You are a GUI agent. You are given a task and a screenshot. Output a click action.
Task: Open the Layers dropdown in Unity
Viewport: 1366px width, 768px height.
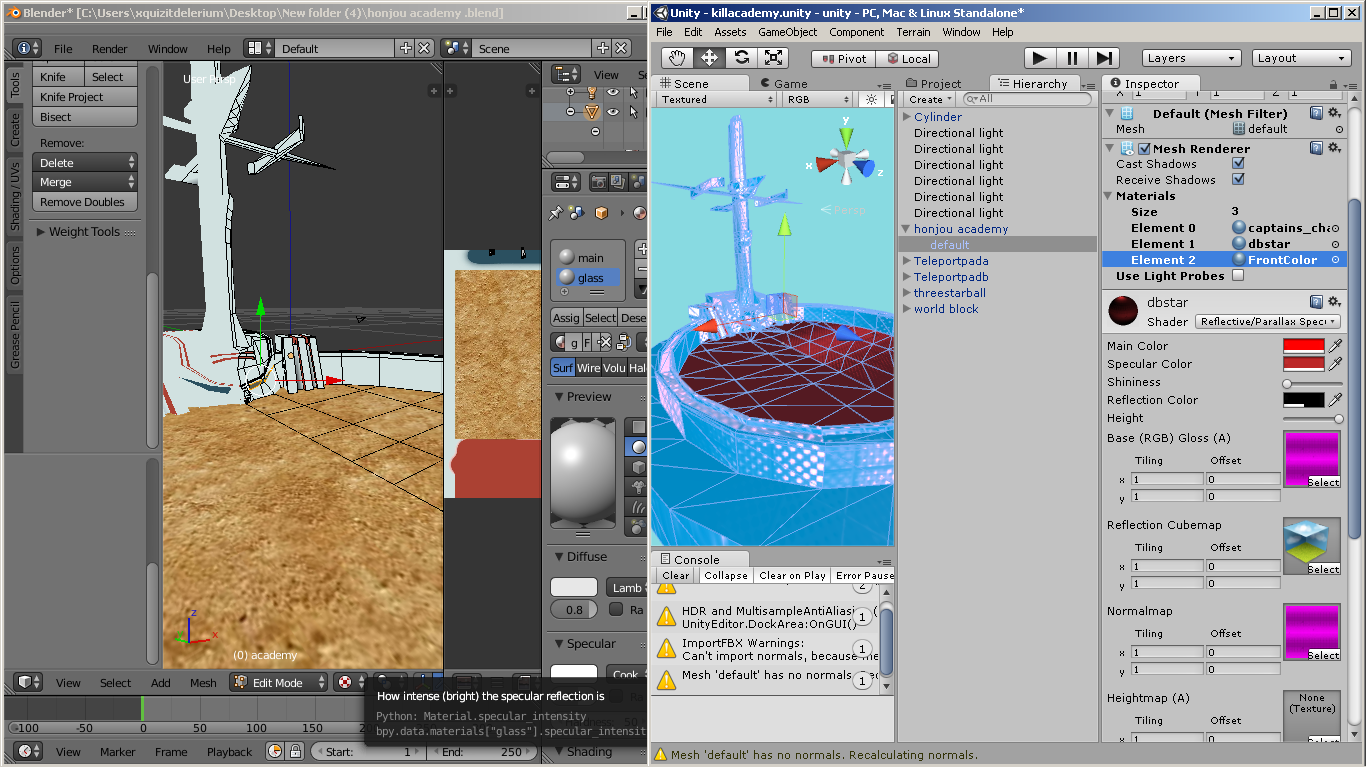pyautogui.click(x=1191, y=58)
